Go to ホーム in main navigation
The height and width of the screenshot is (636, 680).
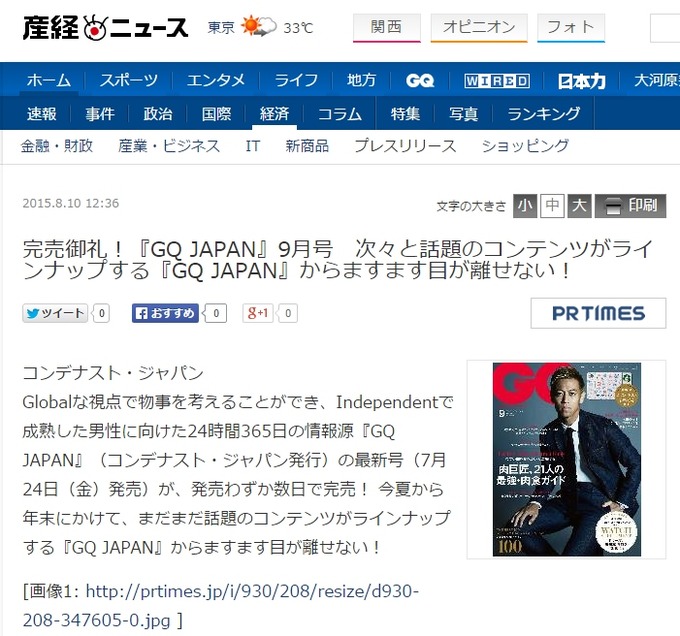[49, 80]
